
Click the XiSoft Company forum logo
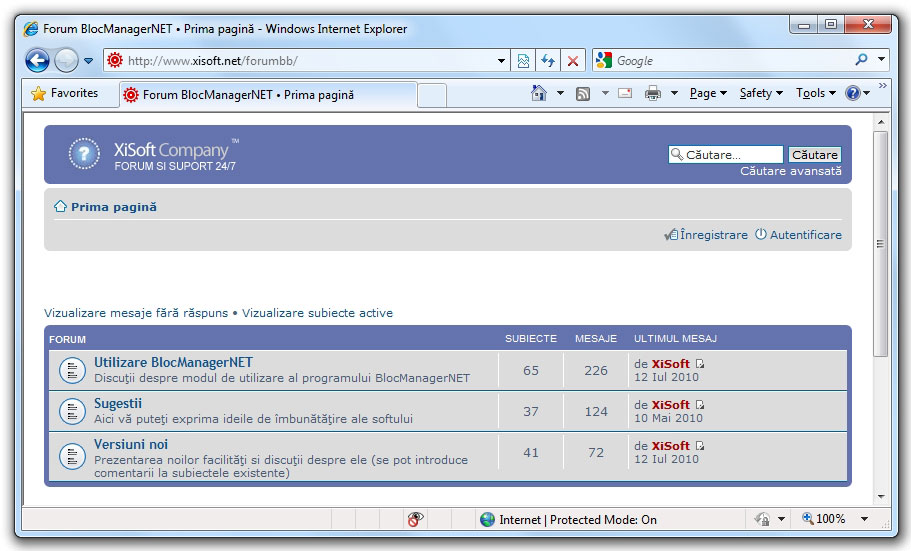pyautogui.click(x=153, y=154)
